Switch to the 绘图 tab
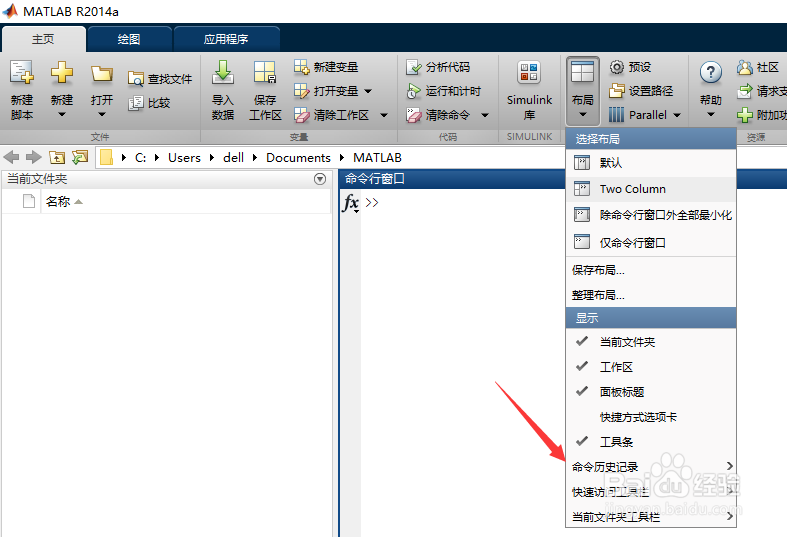 click(x=129, y=39)
